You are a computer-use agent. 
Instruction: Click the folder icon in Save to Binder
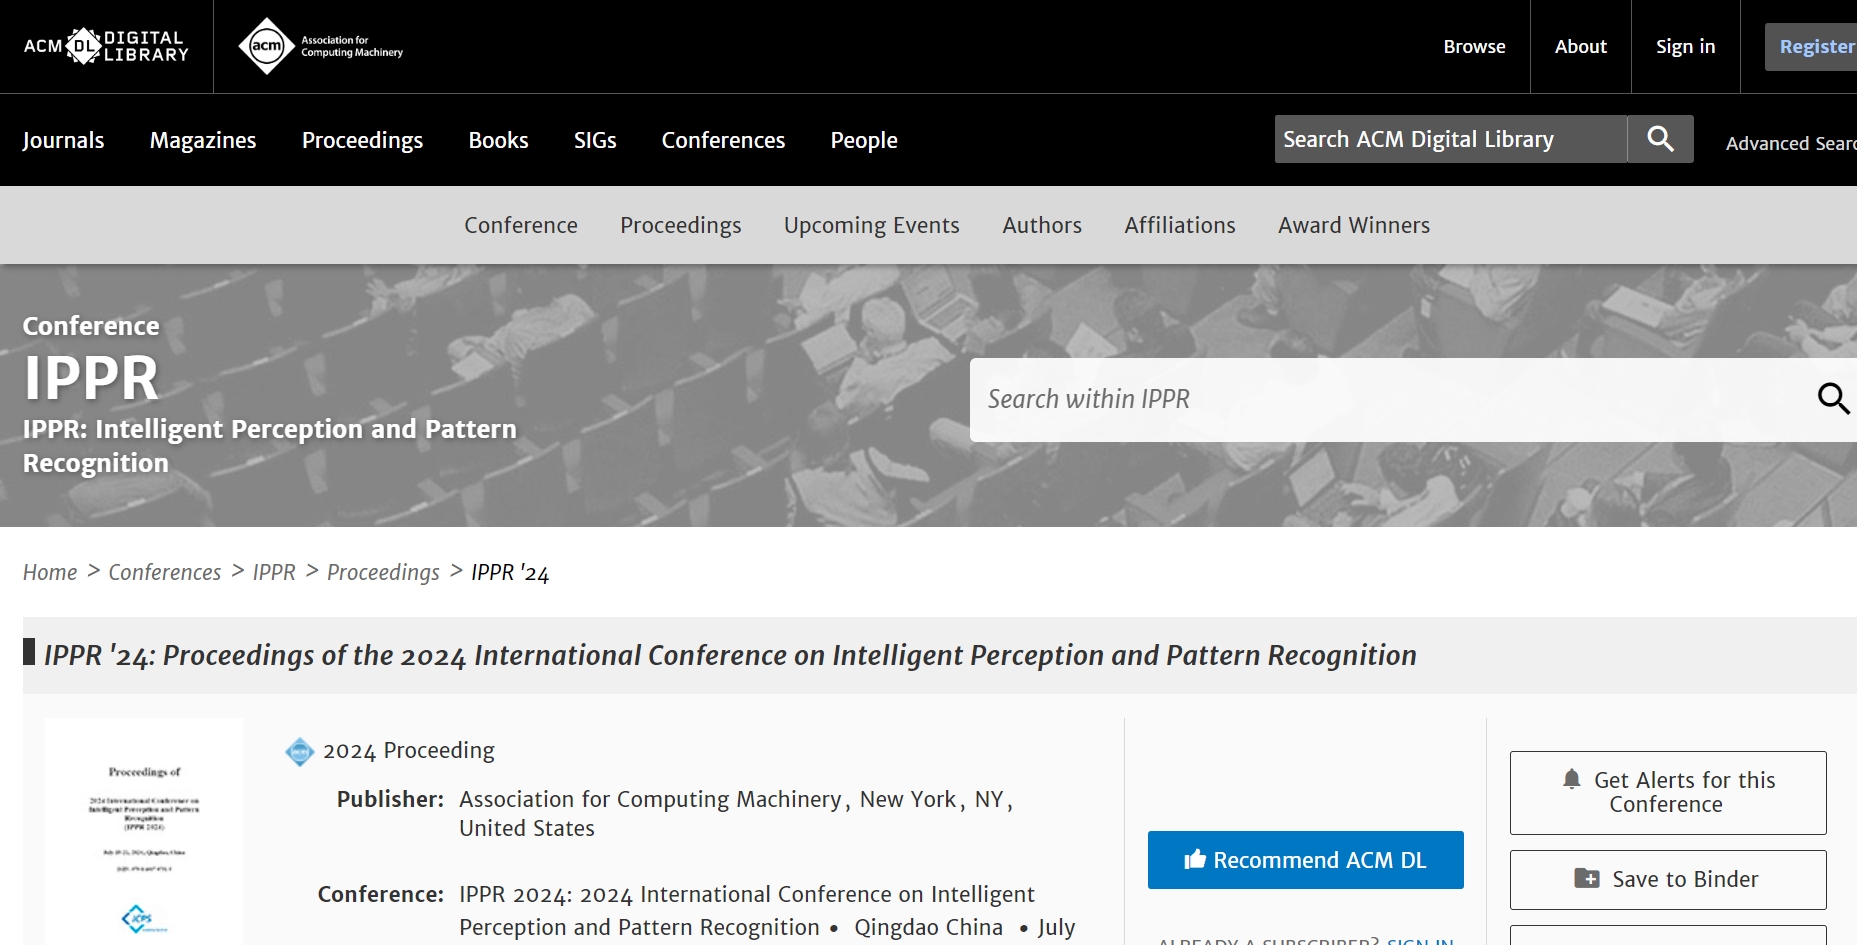[x=1587, y=879]
